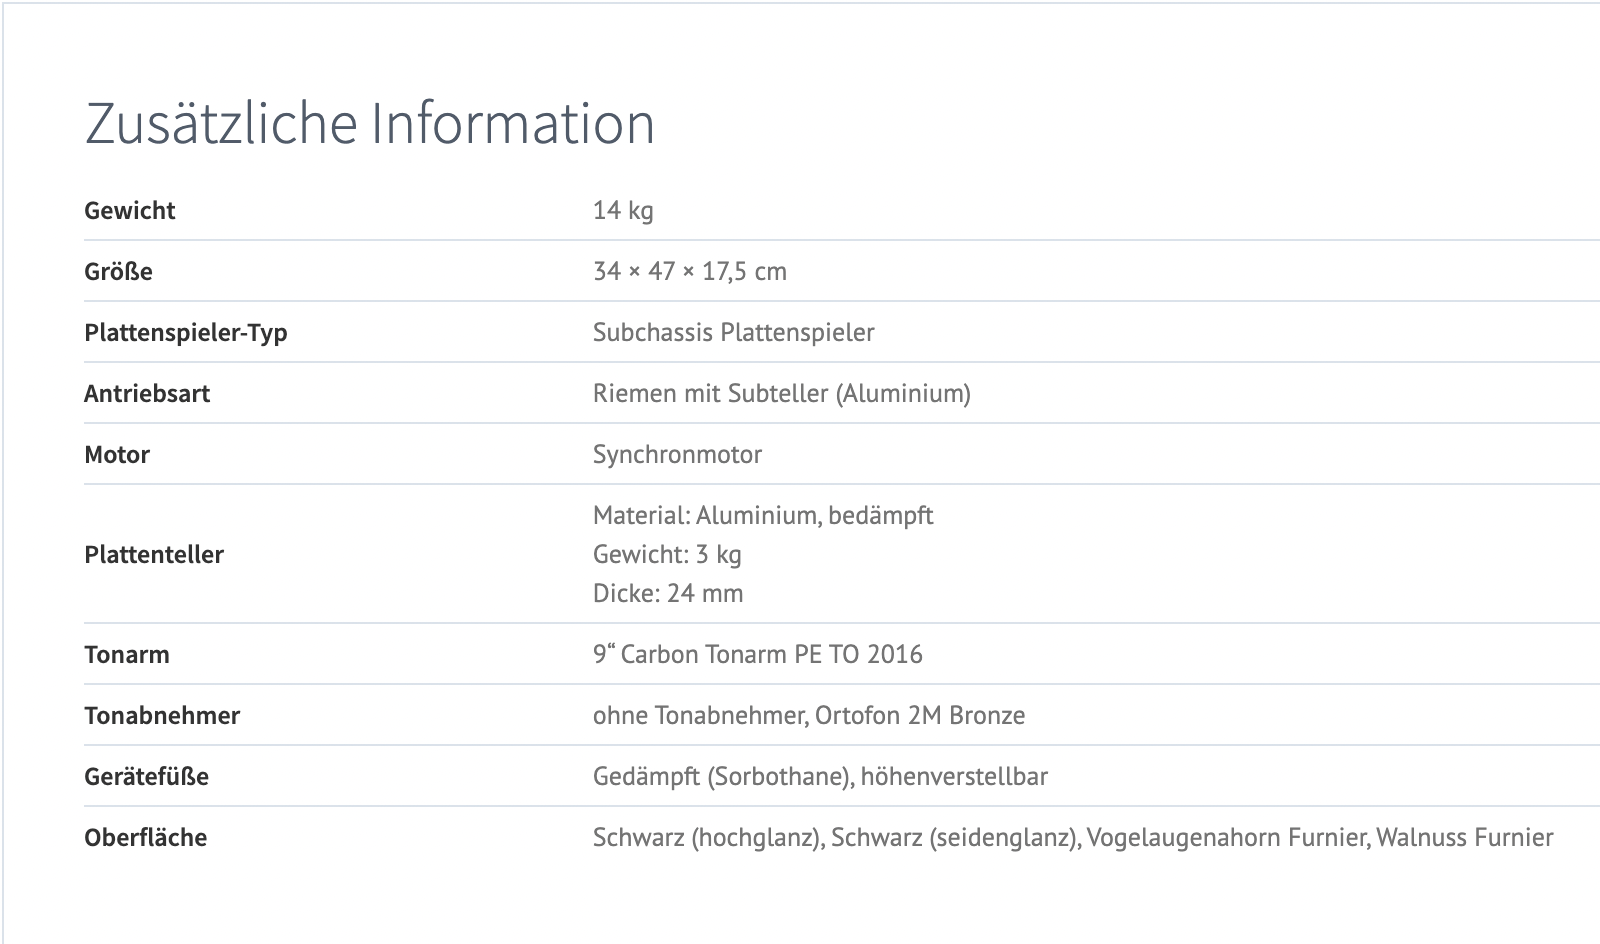Click "Walnuss Furnier" surface text
Screen dimensions: 1600x944
click(1464, 838)
